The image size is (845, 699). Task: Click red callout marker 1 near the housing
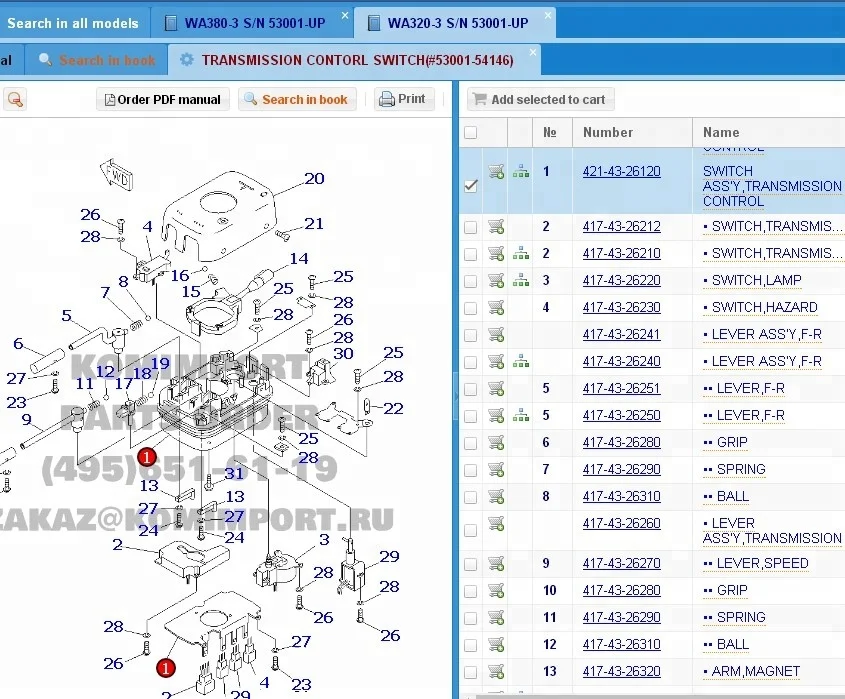coord(146,457)
